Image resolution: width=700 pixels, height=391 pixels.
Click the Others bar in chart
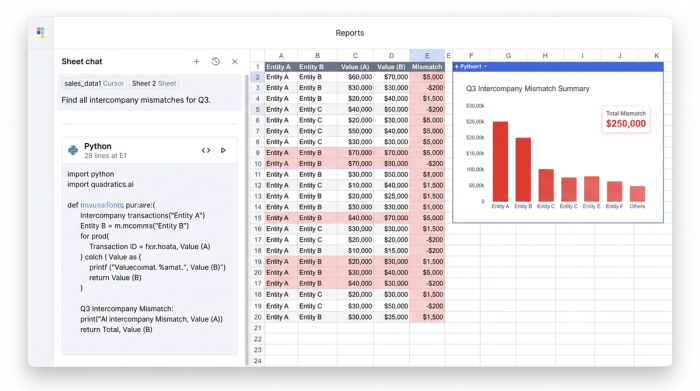click(x=637, y=194)
